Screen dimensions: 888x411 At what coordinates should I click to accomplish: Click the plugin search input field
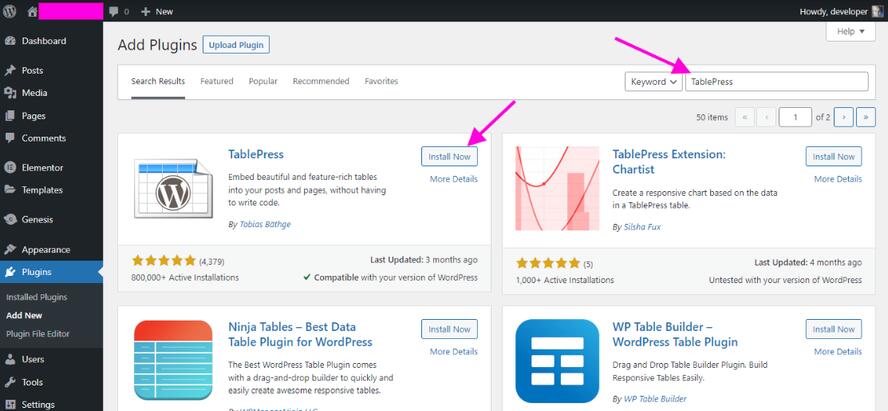click(x=776, y=82)
